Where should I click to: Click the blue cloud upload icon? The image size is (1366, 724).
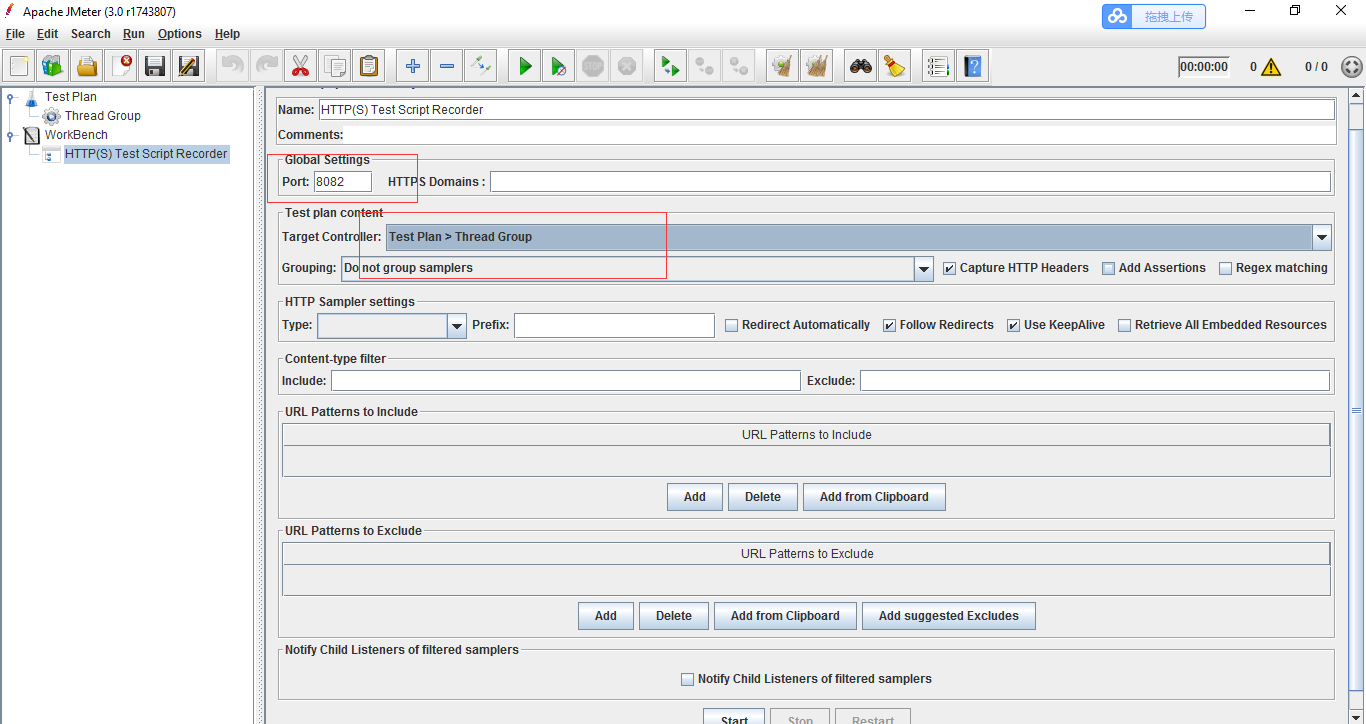pos(1118,16)
